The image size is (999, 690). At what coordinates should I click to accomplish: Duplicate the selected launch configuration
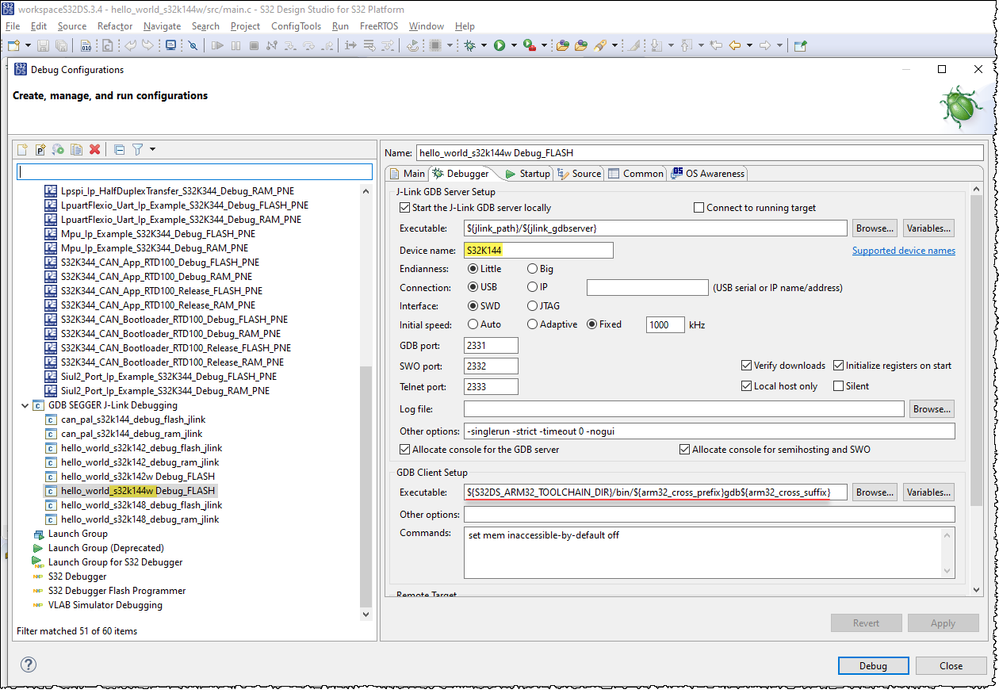click(x=76, y=150)
